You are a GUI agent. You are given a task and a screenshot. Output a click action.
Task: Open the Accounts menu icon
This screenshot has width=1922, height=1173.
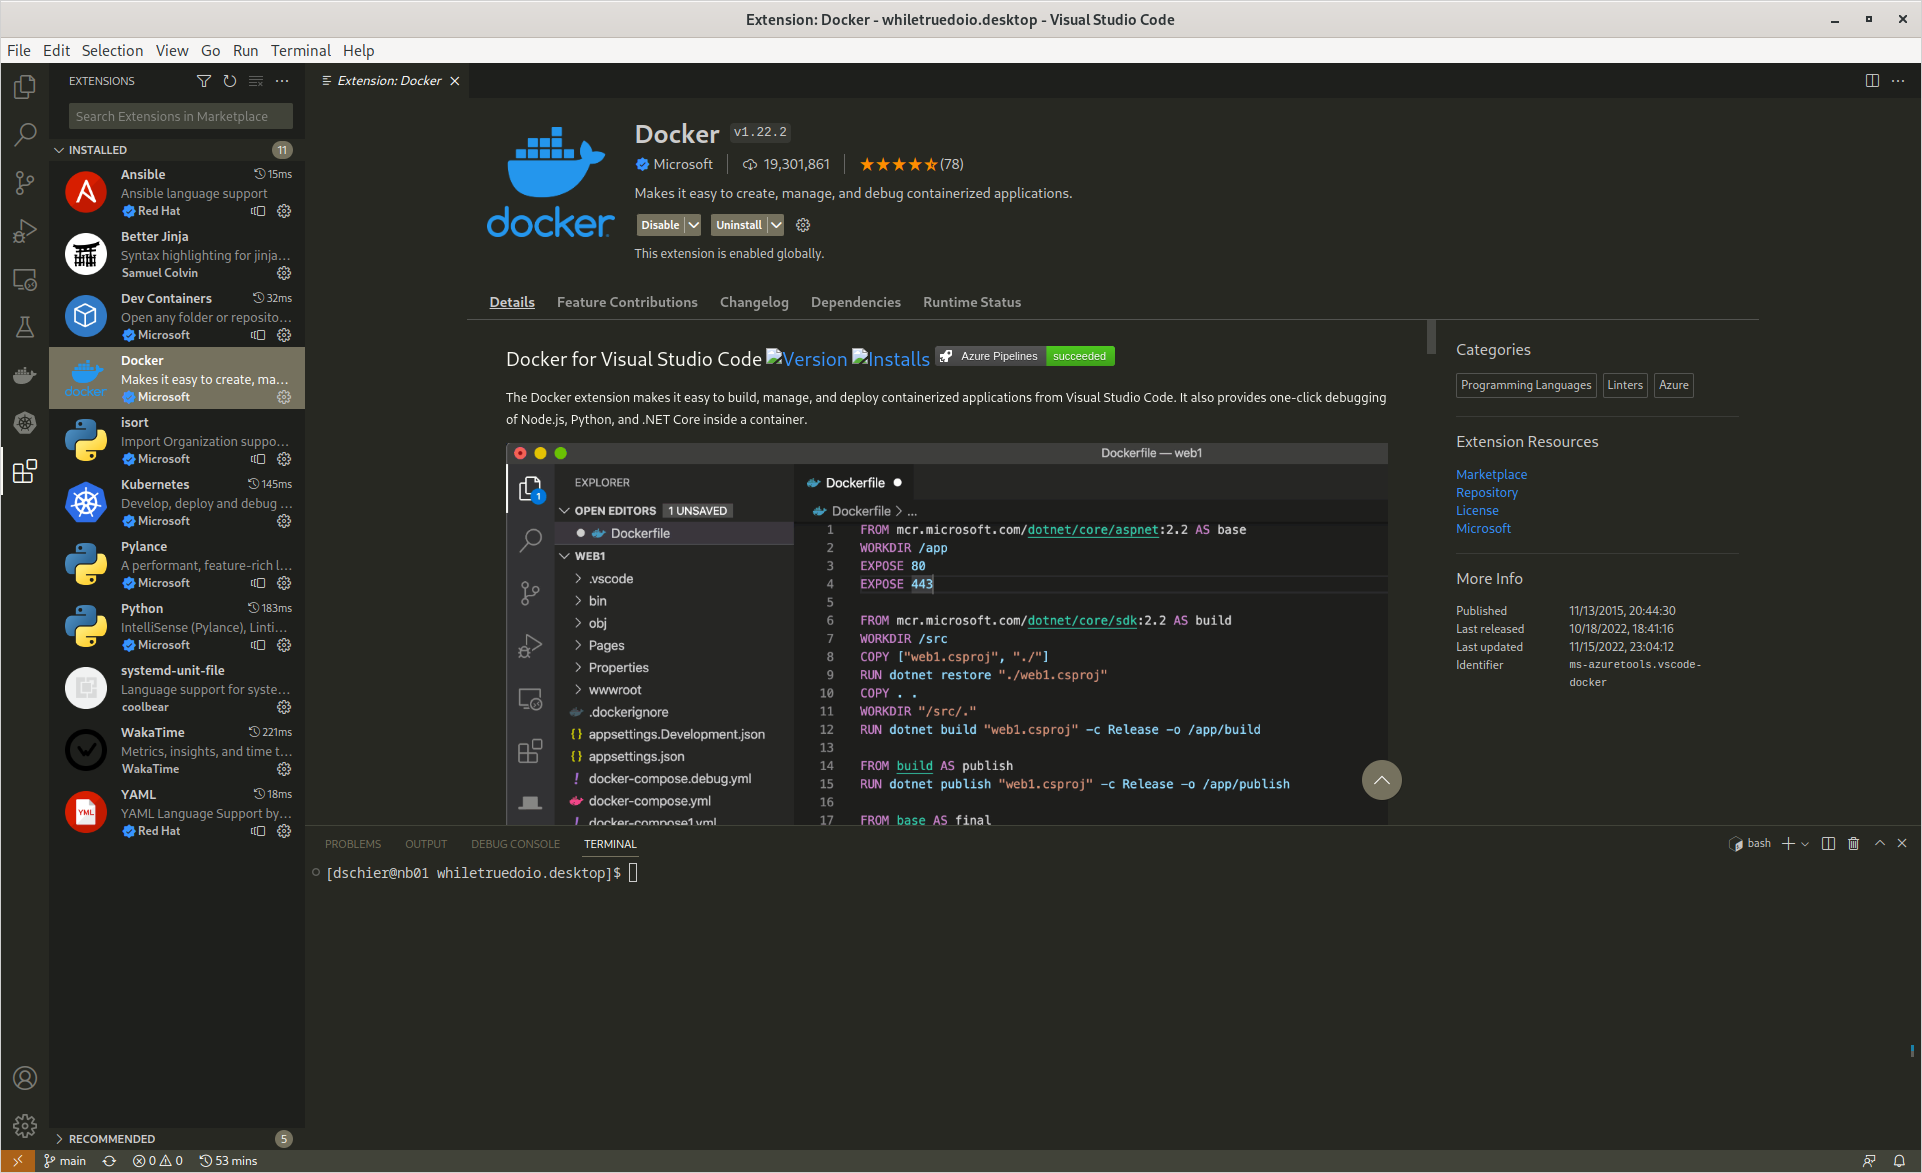[25, 1078]
